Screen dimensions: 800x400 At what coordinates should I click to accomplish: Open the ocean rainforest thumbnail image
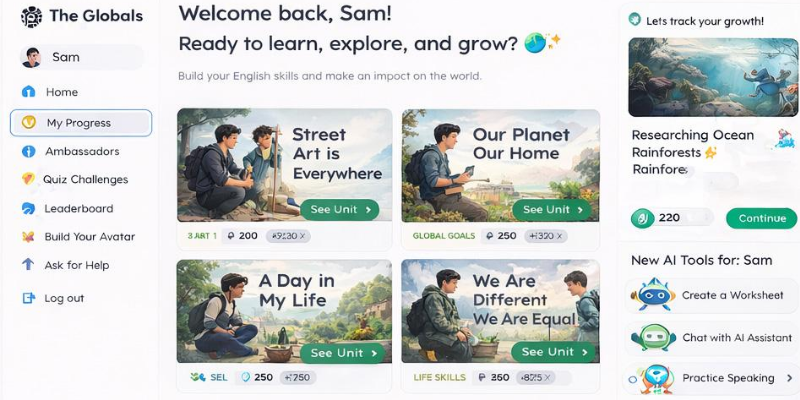pos(713,77)
